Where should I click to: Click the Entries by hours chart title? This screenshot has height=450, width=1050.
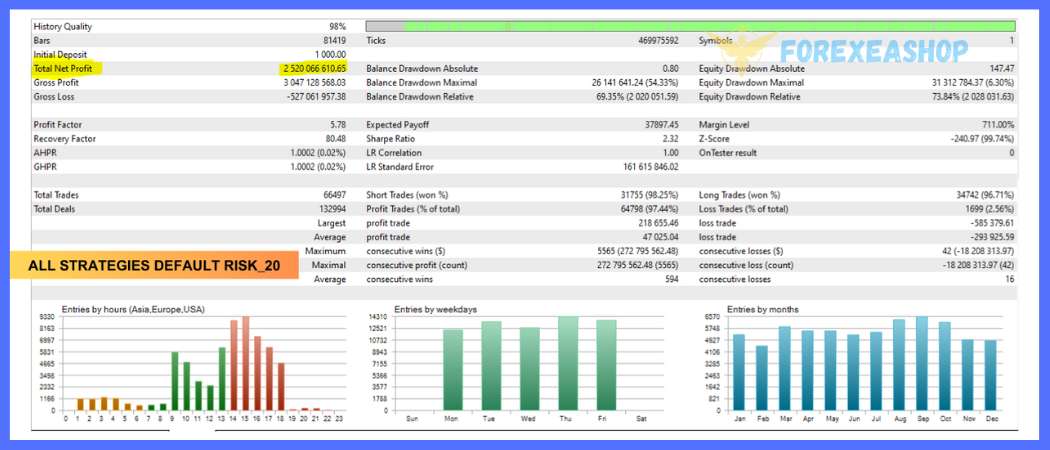133,310
